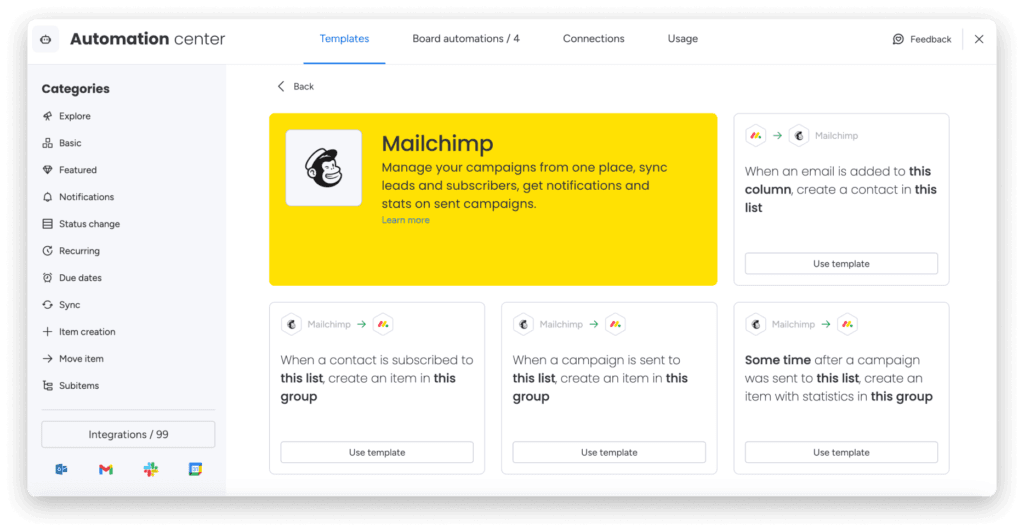Select the Subitems category label
The image size is (1024, 532).
pos(79,386)
